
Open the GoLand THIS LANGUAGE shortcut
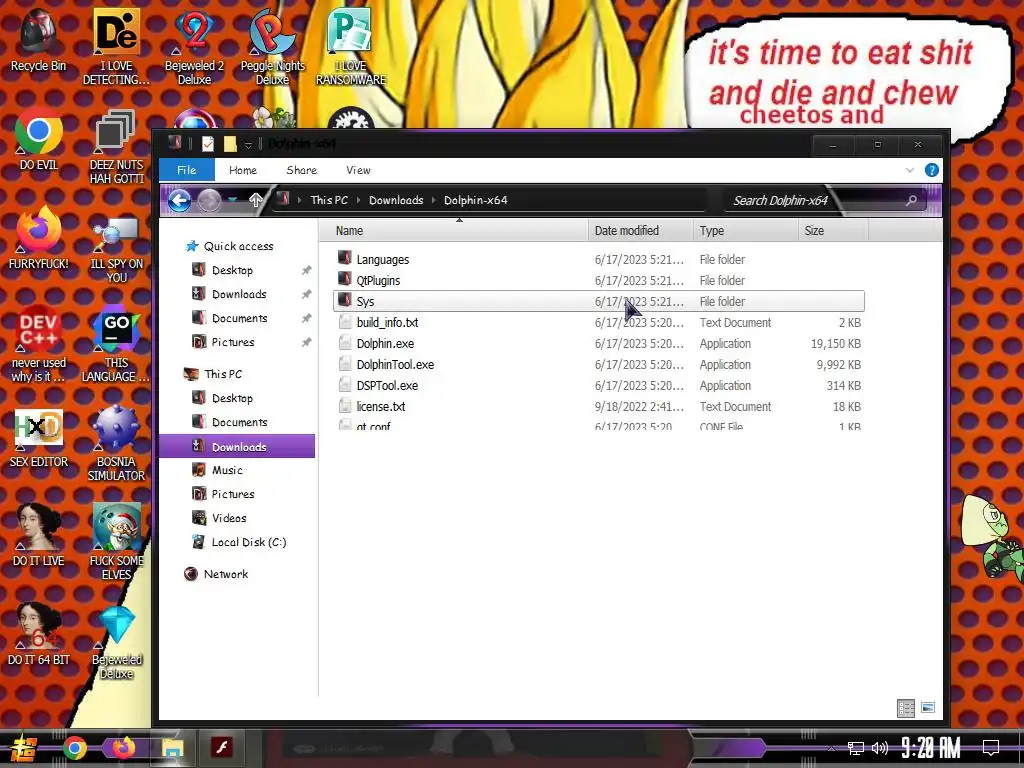click(x=116, y=344)
